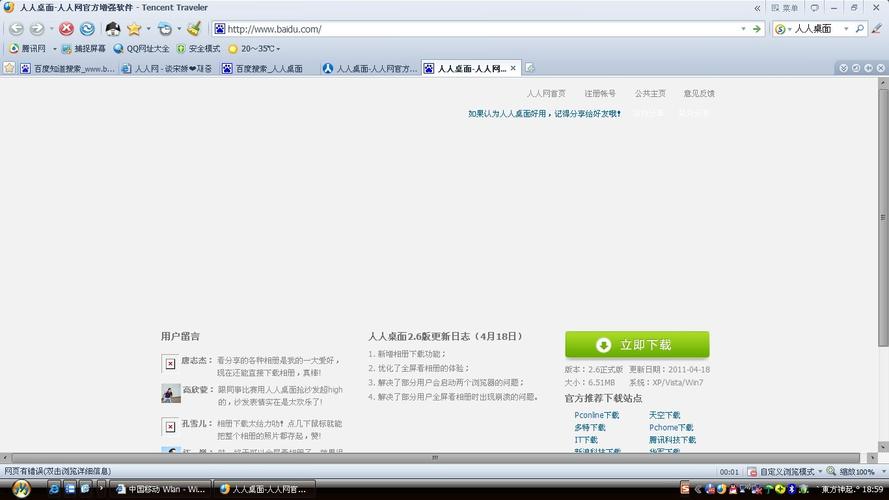Stop page loading with red X icon
The image size is (889, 500).
coord(66,28)
